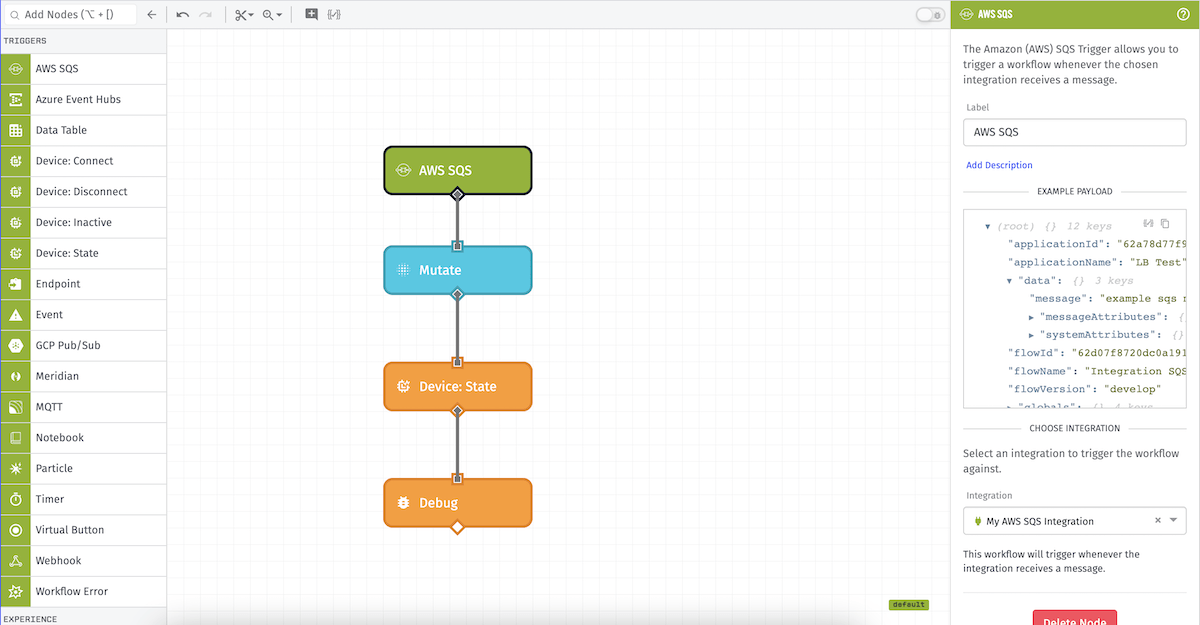The image size is (1200, 625).
Task: Select the Device: State node on canvas
Action: click(x=458, y=386)
